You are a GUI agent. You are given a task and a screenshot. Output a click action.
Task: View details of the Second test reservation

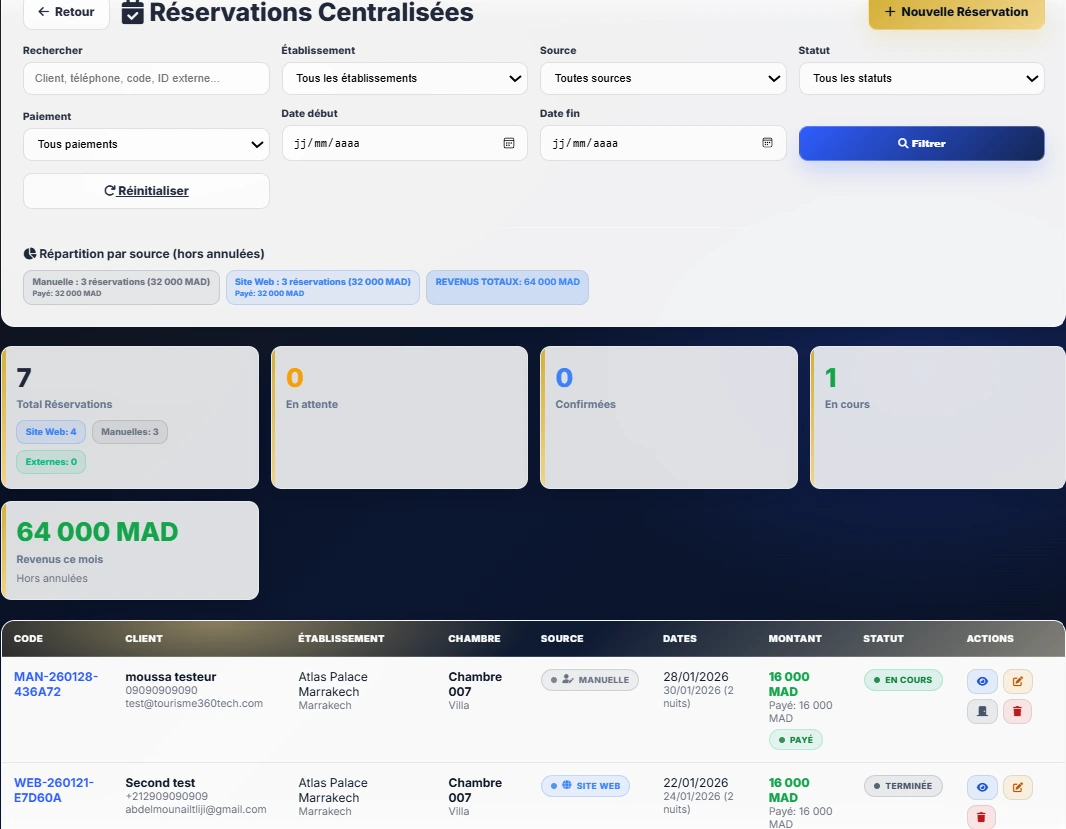click(x=982, y=787)
